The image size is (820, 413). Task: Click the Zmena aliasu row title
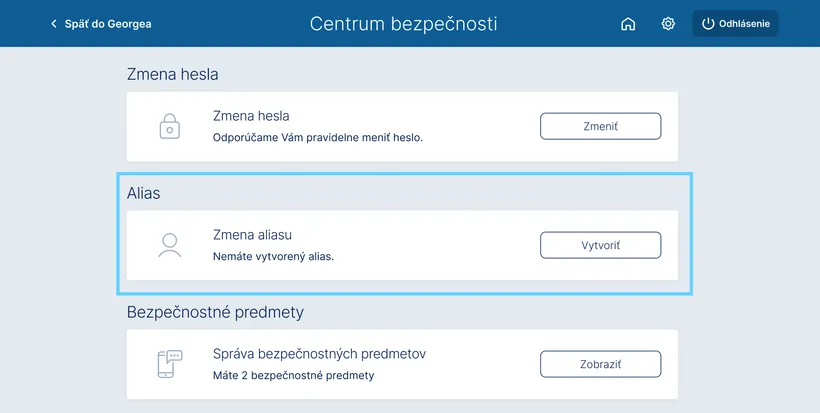[252, 235]
